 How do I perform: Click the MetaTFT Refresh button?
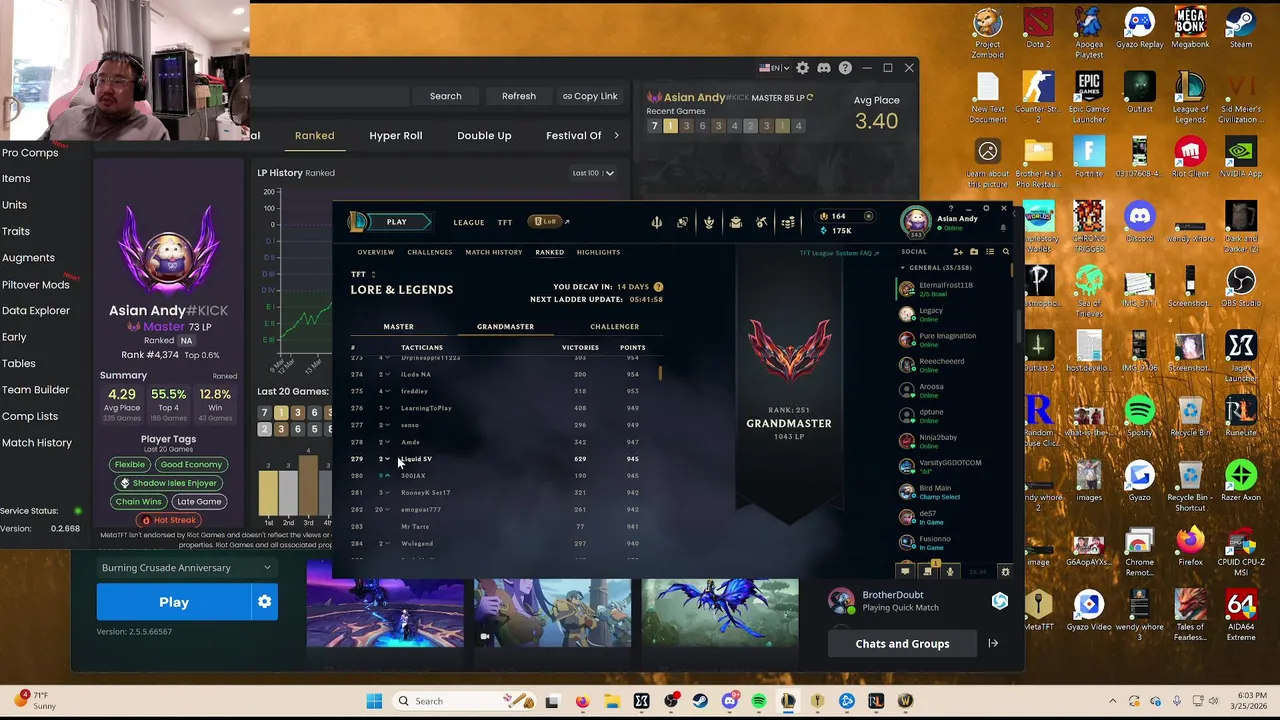click(519, 96)
